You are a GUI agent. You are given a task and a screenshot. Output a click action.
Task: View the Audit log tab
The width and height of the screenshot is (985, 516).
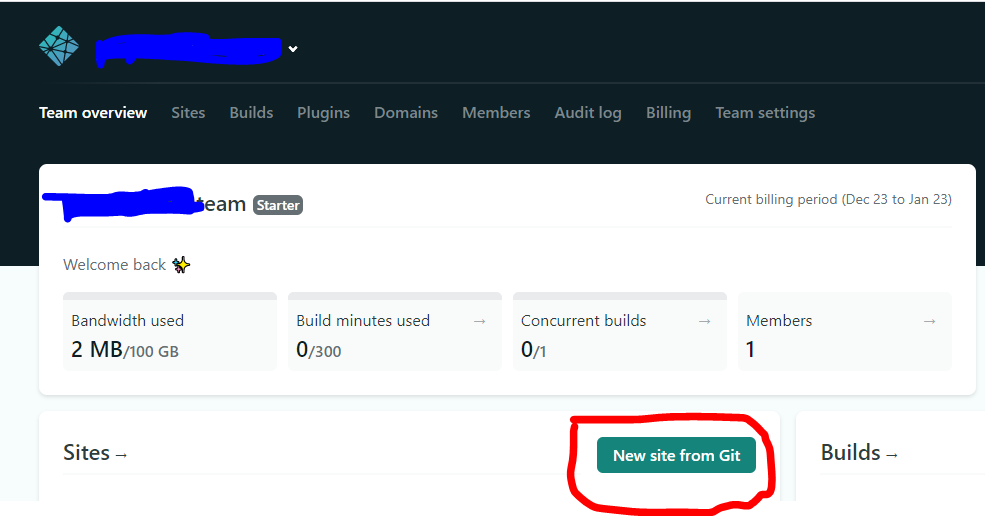pyautogui.click(x=588, y=113)
